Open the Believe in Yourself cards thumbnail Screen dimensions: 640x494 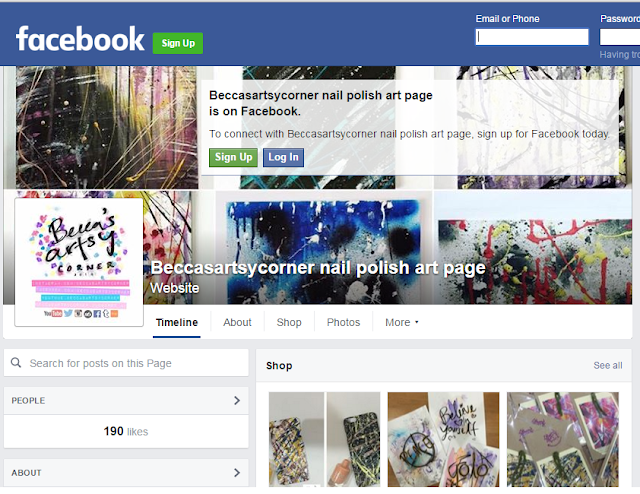[x=443, y=439]
